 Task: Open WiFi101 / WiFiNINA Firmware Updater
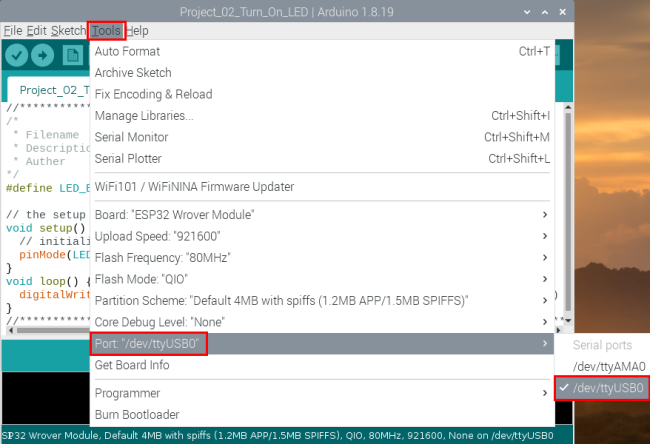(322, 187)
